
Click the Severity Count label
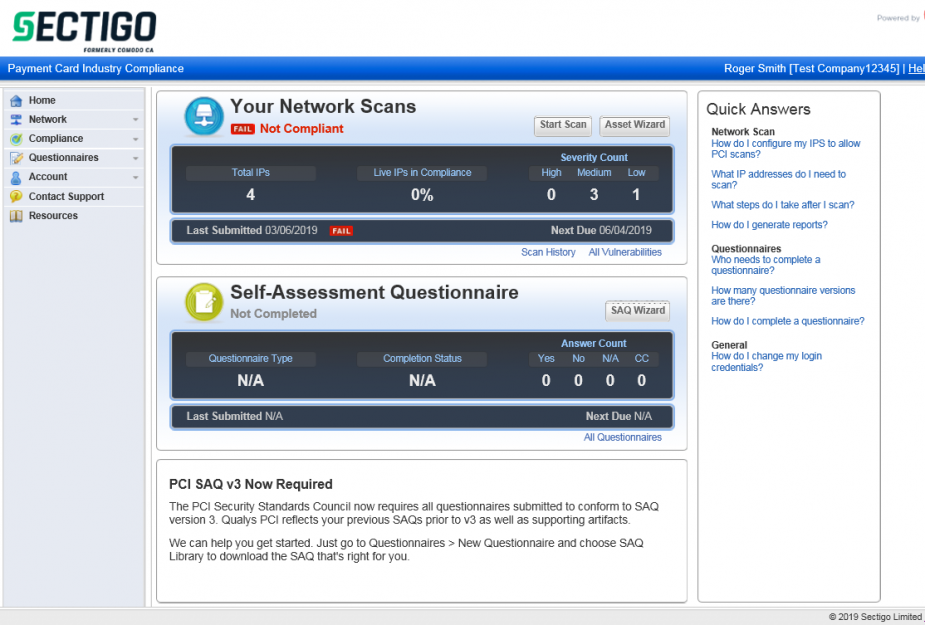click(593, 158)
